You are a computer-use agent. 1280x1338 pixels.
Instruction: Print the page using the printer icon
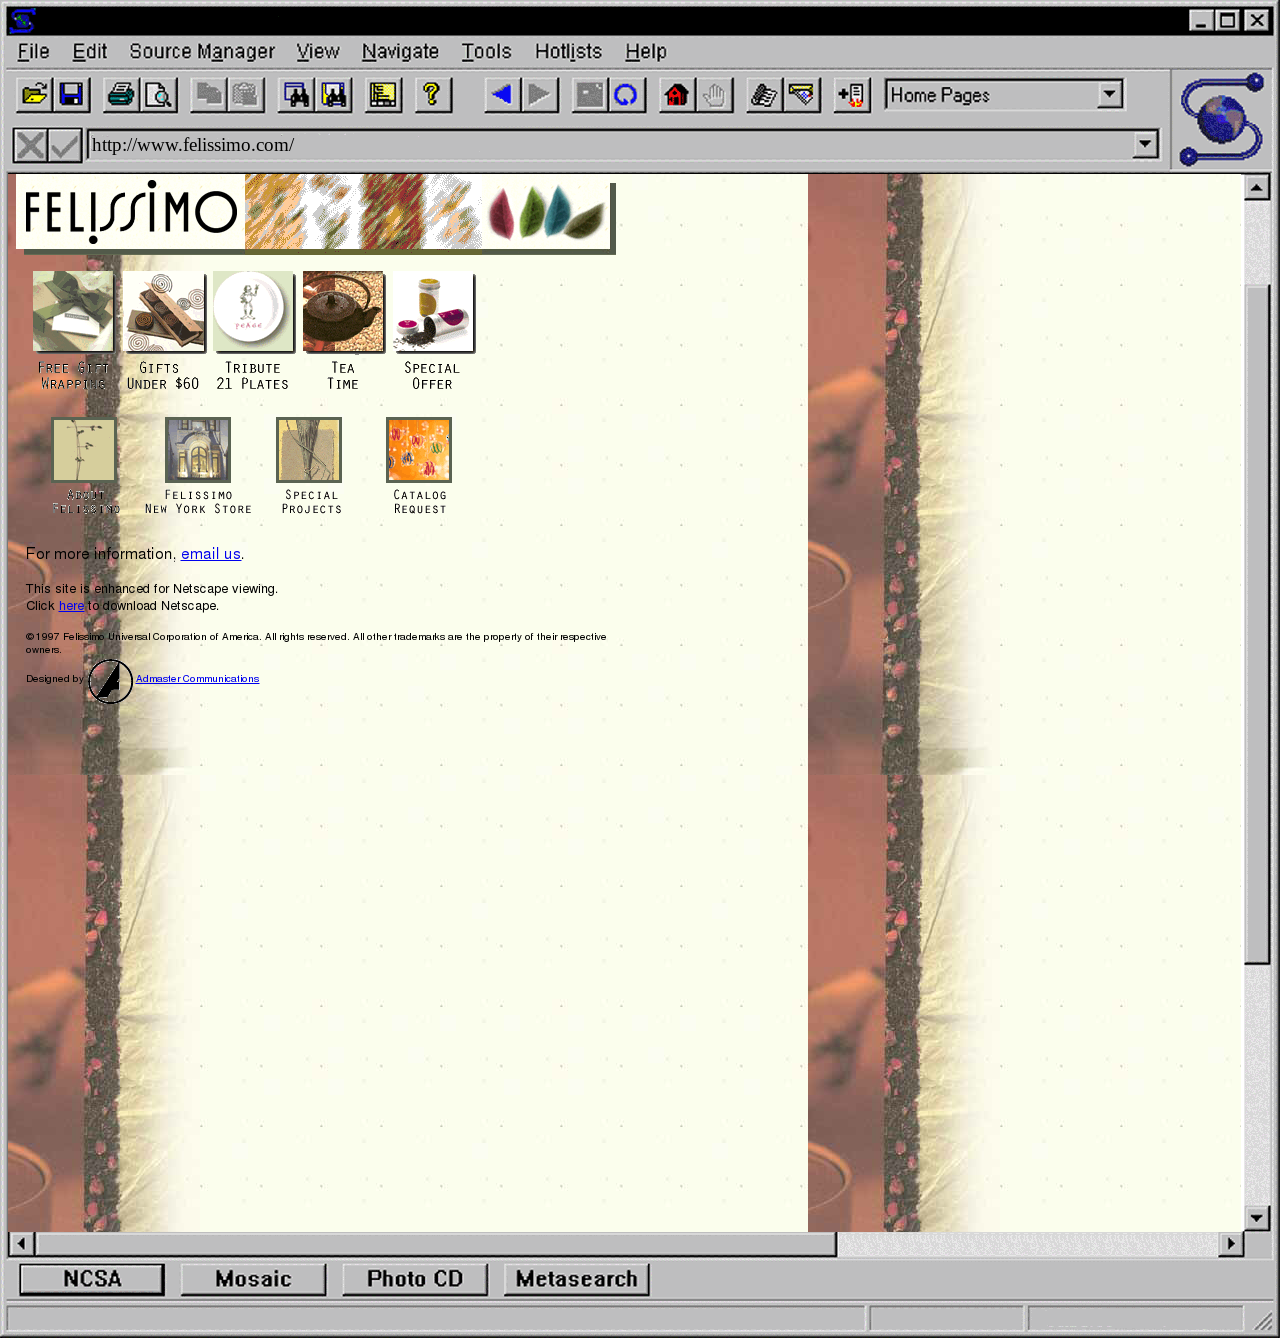[121, 95]
